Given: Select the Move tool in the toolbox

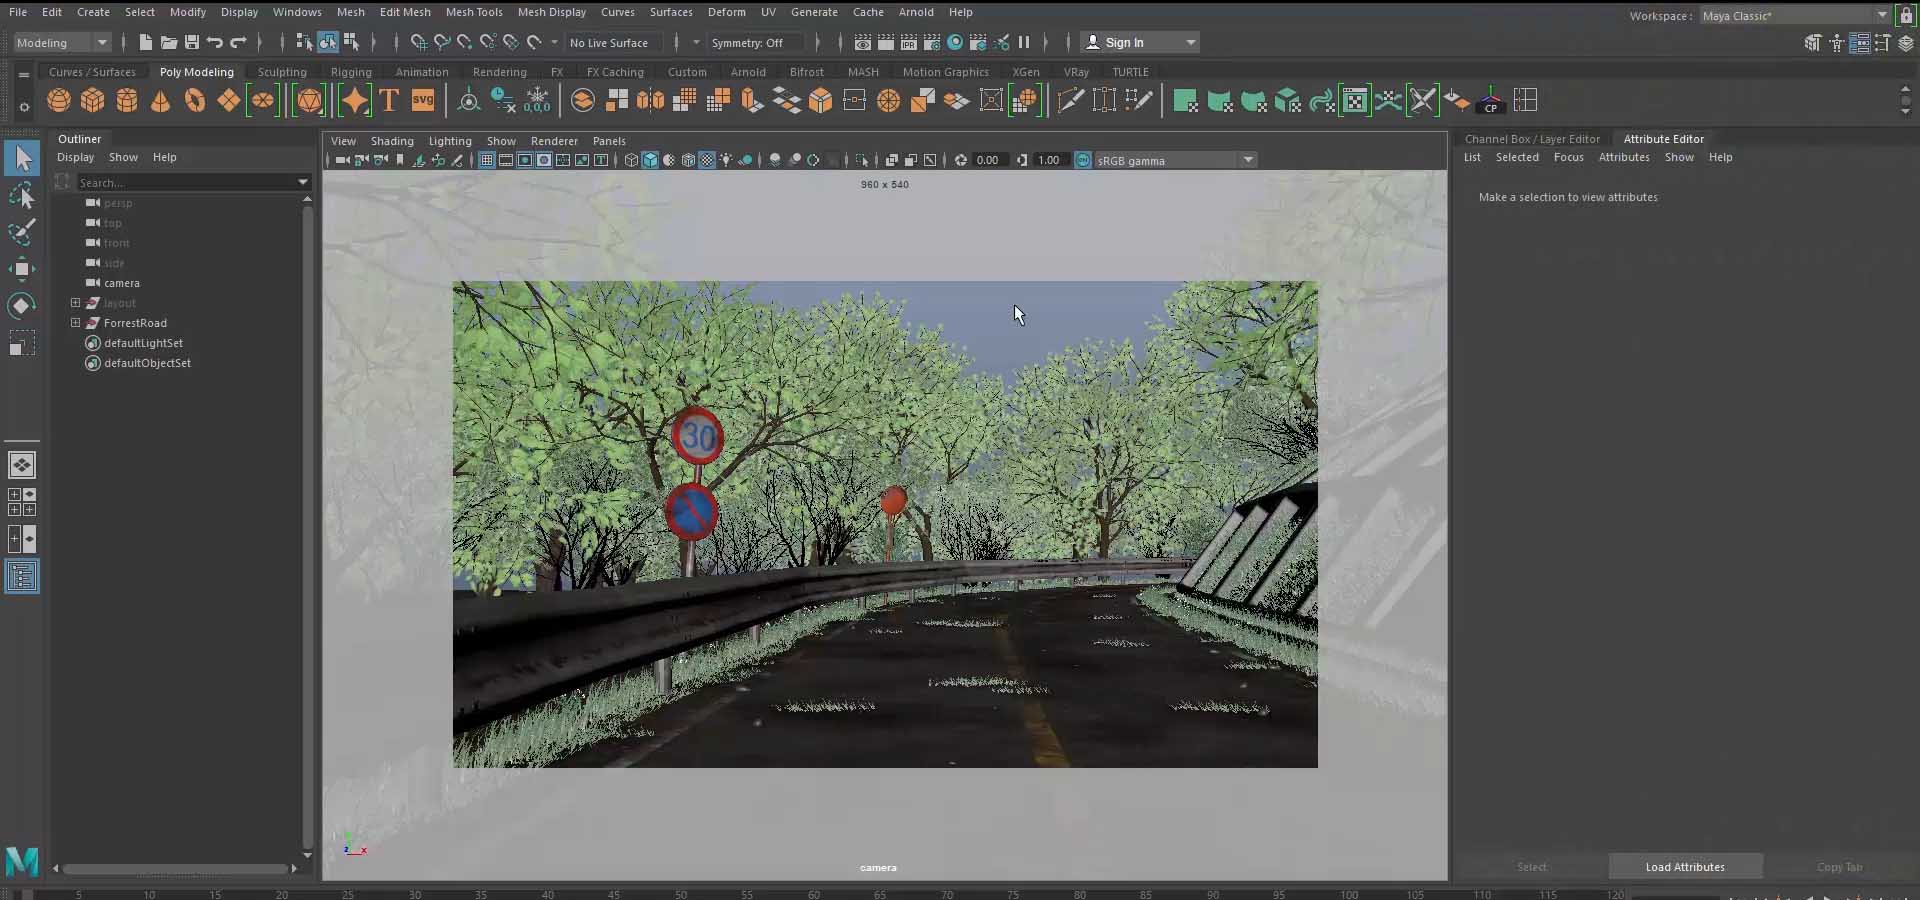Looking at the screenshot, I should click(22, 268).
